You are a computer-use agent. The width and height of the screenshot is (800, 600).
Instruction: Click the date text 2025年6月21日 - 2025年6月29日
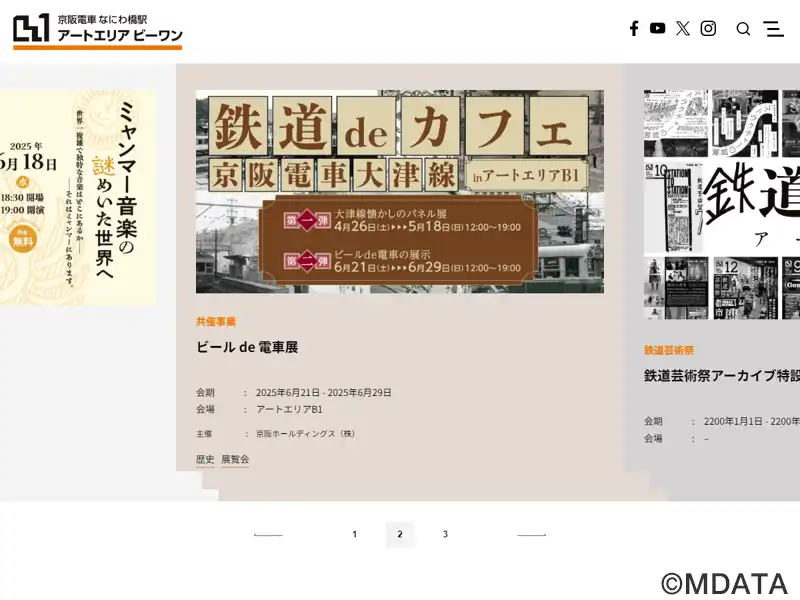coord(323,392)
